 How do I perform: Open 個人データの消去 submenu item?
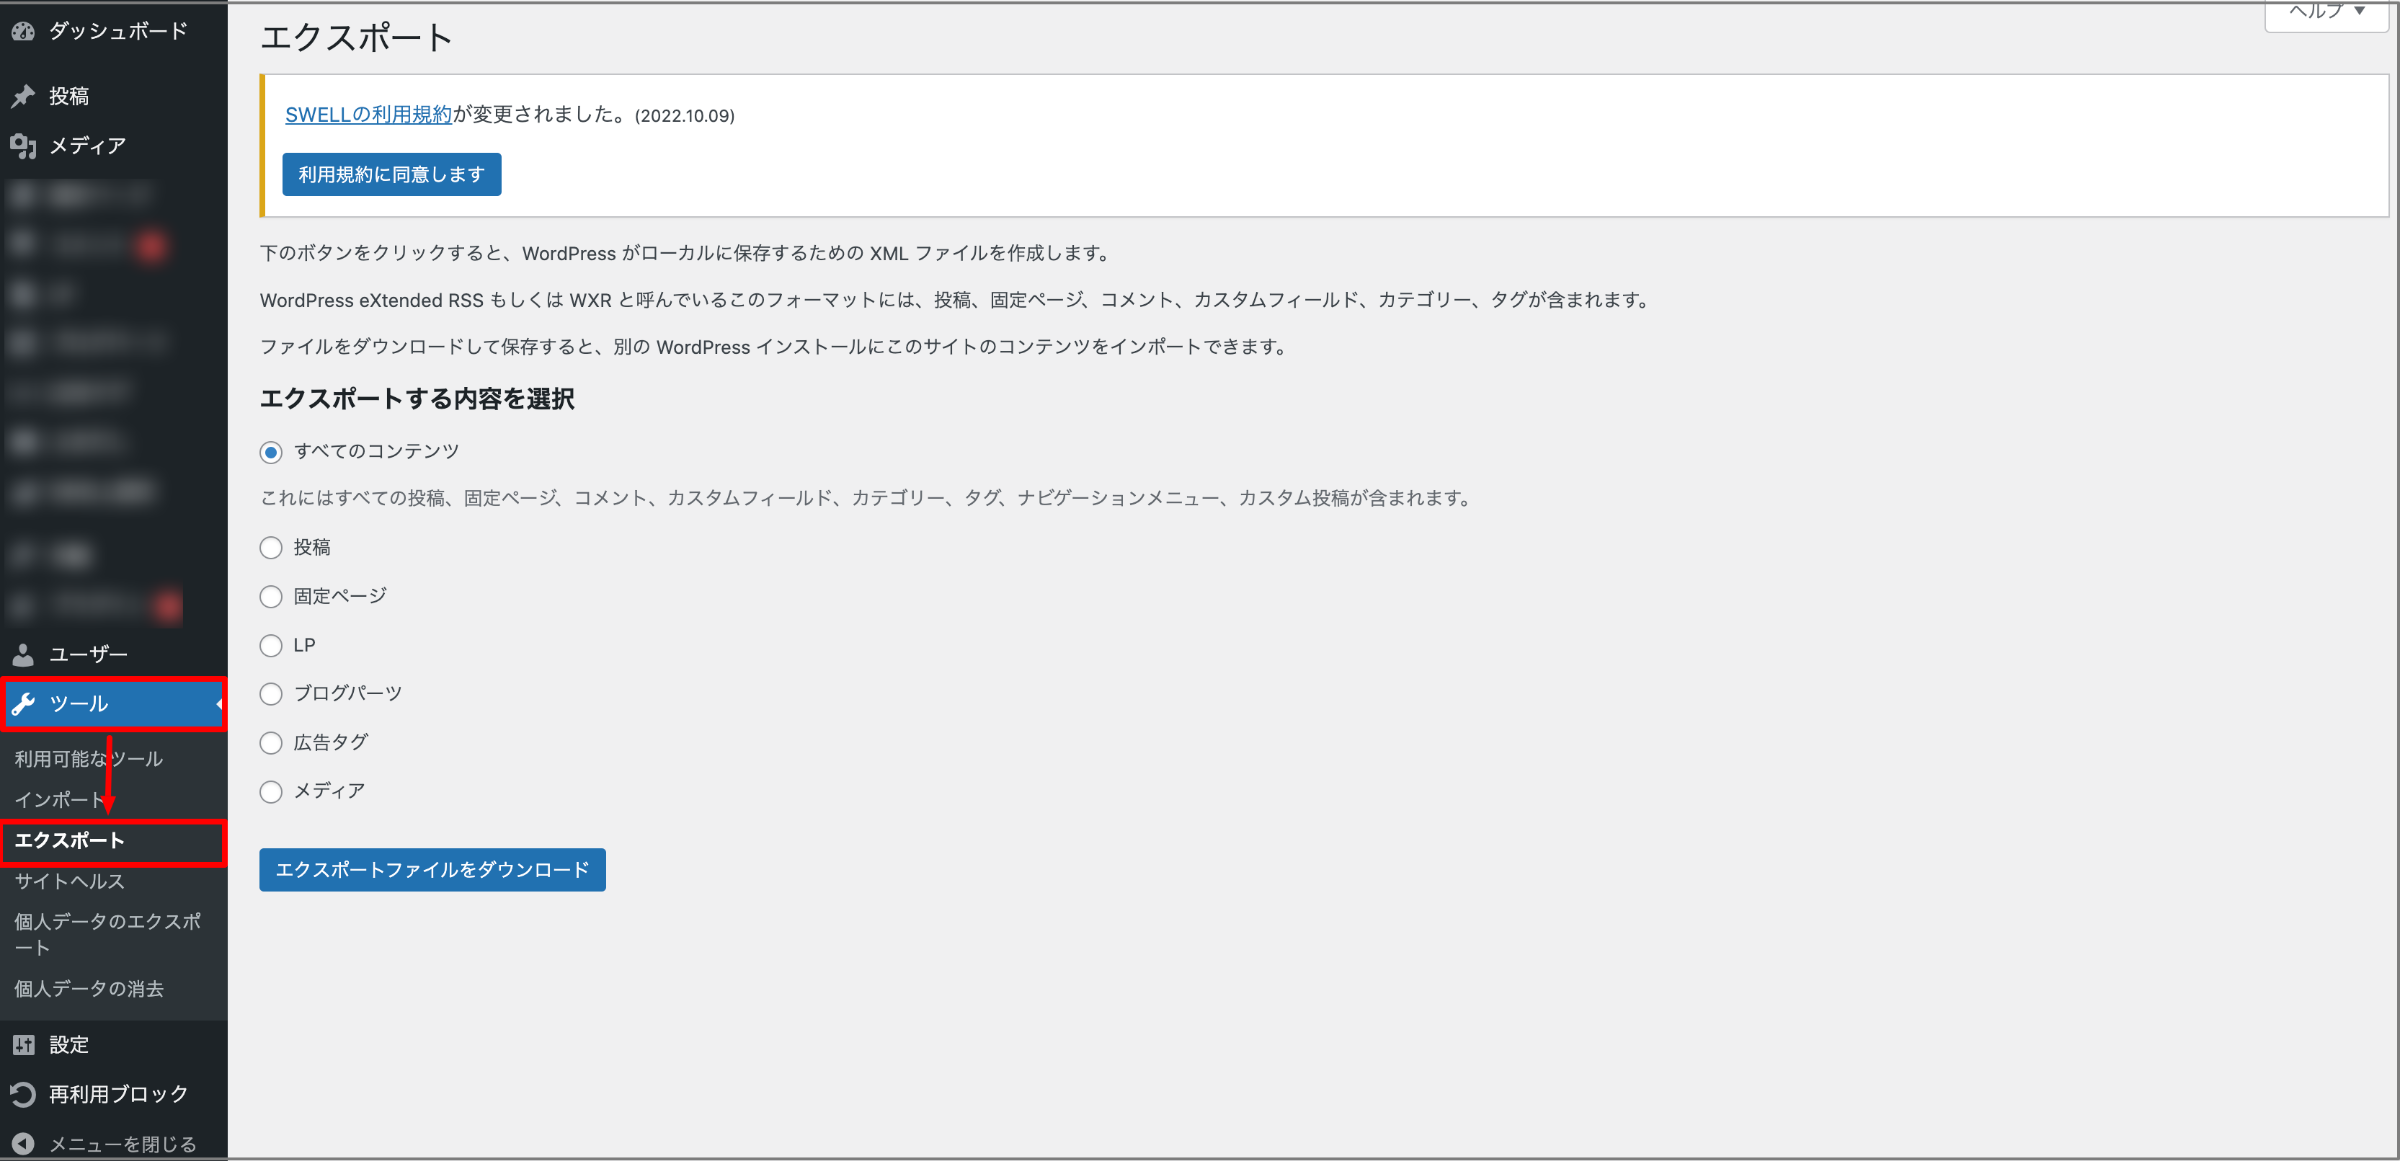89,989
